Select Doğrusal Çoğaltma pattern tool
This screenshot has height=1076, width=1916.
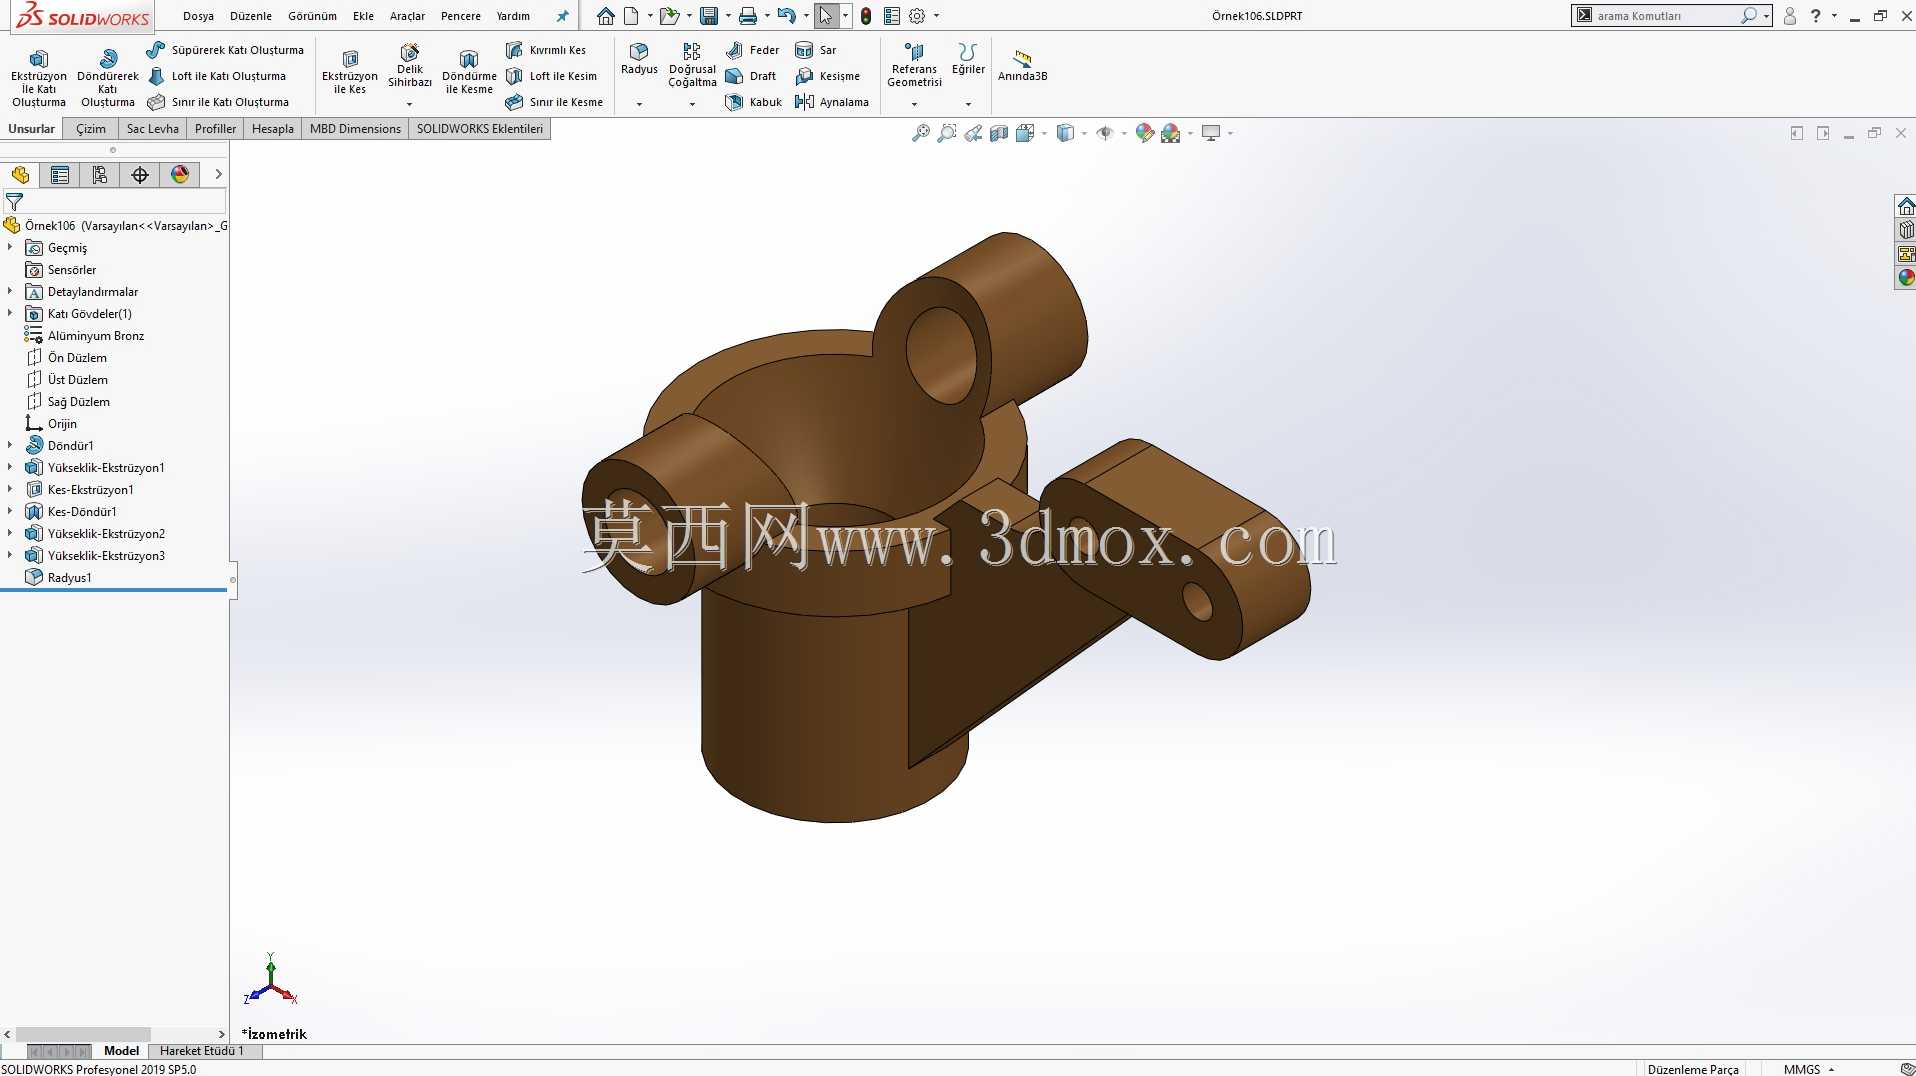(692, 65)
